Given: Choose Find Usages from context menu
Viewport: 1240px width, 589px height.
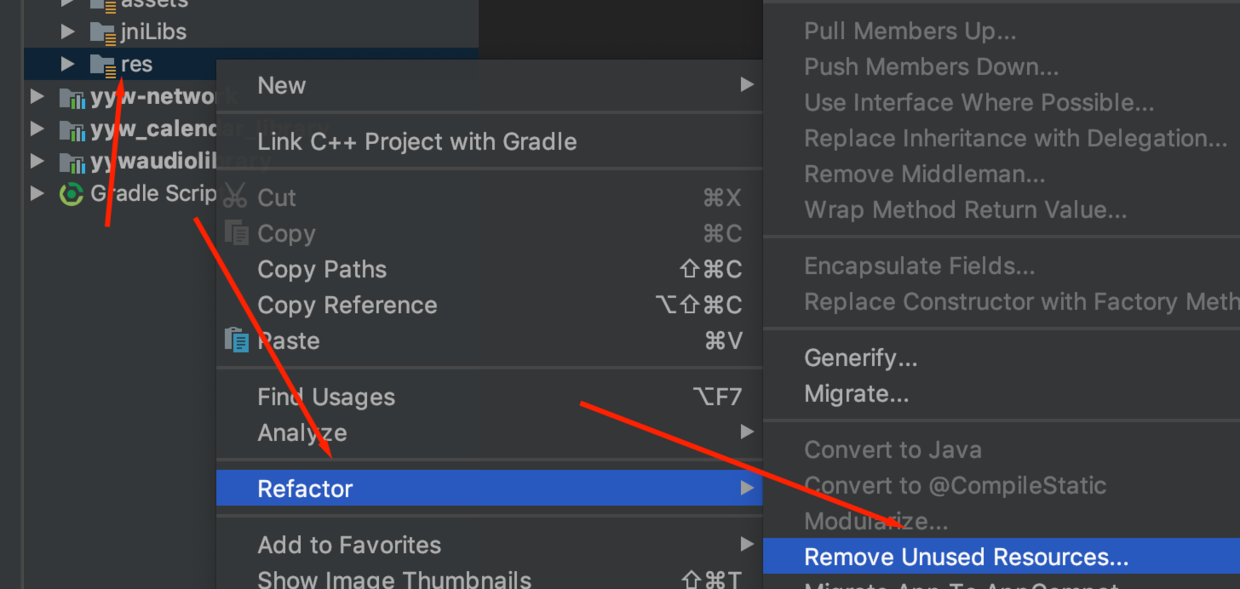Looking at the screenshot, I should [x=326, y=397].
